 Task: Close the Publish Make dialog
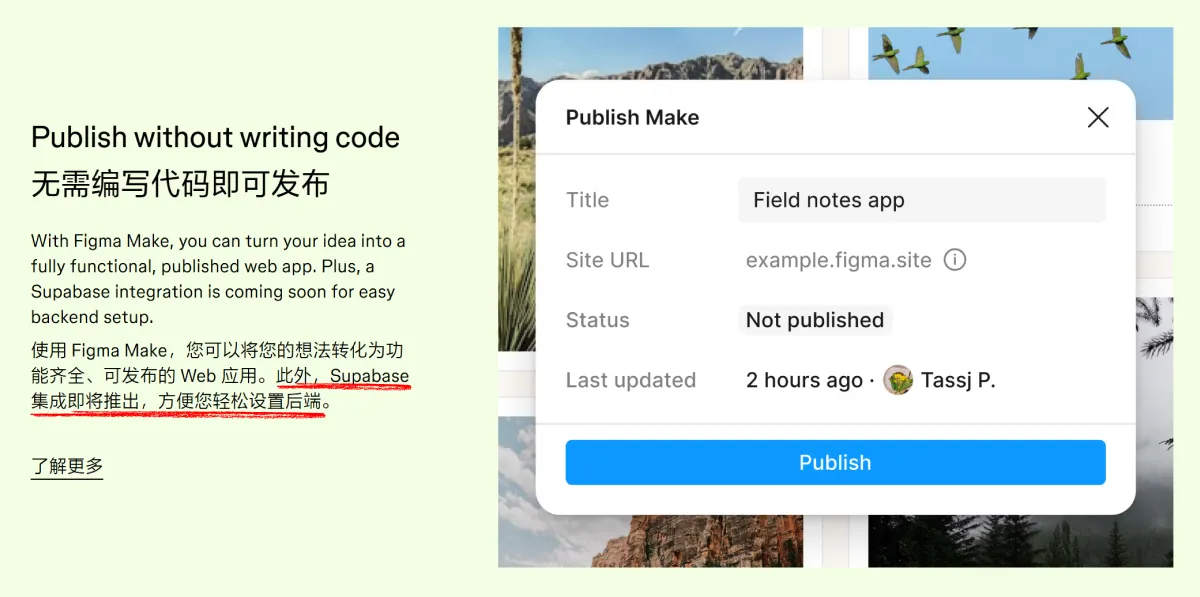[1097, 118]
